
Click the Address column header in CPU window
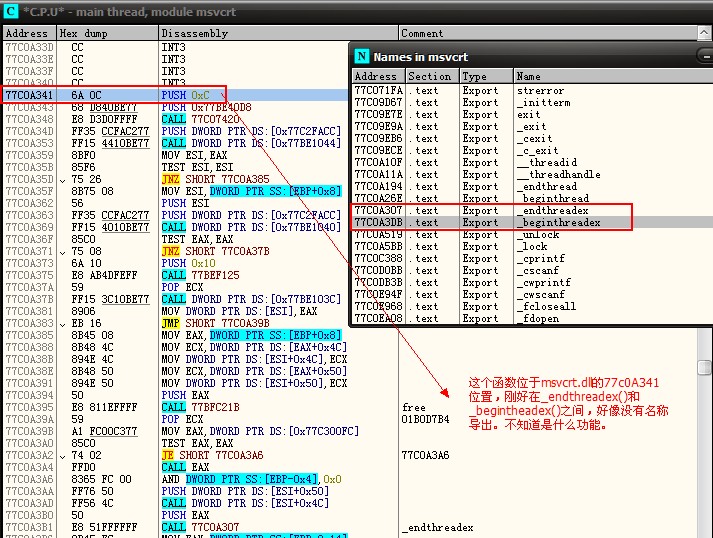tap(29, 33)
